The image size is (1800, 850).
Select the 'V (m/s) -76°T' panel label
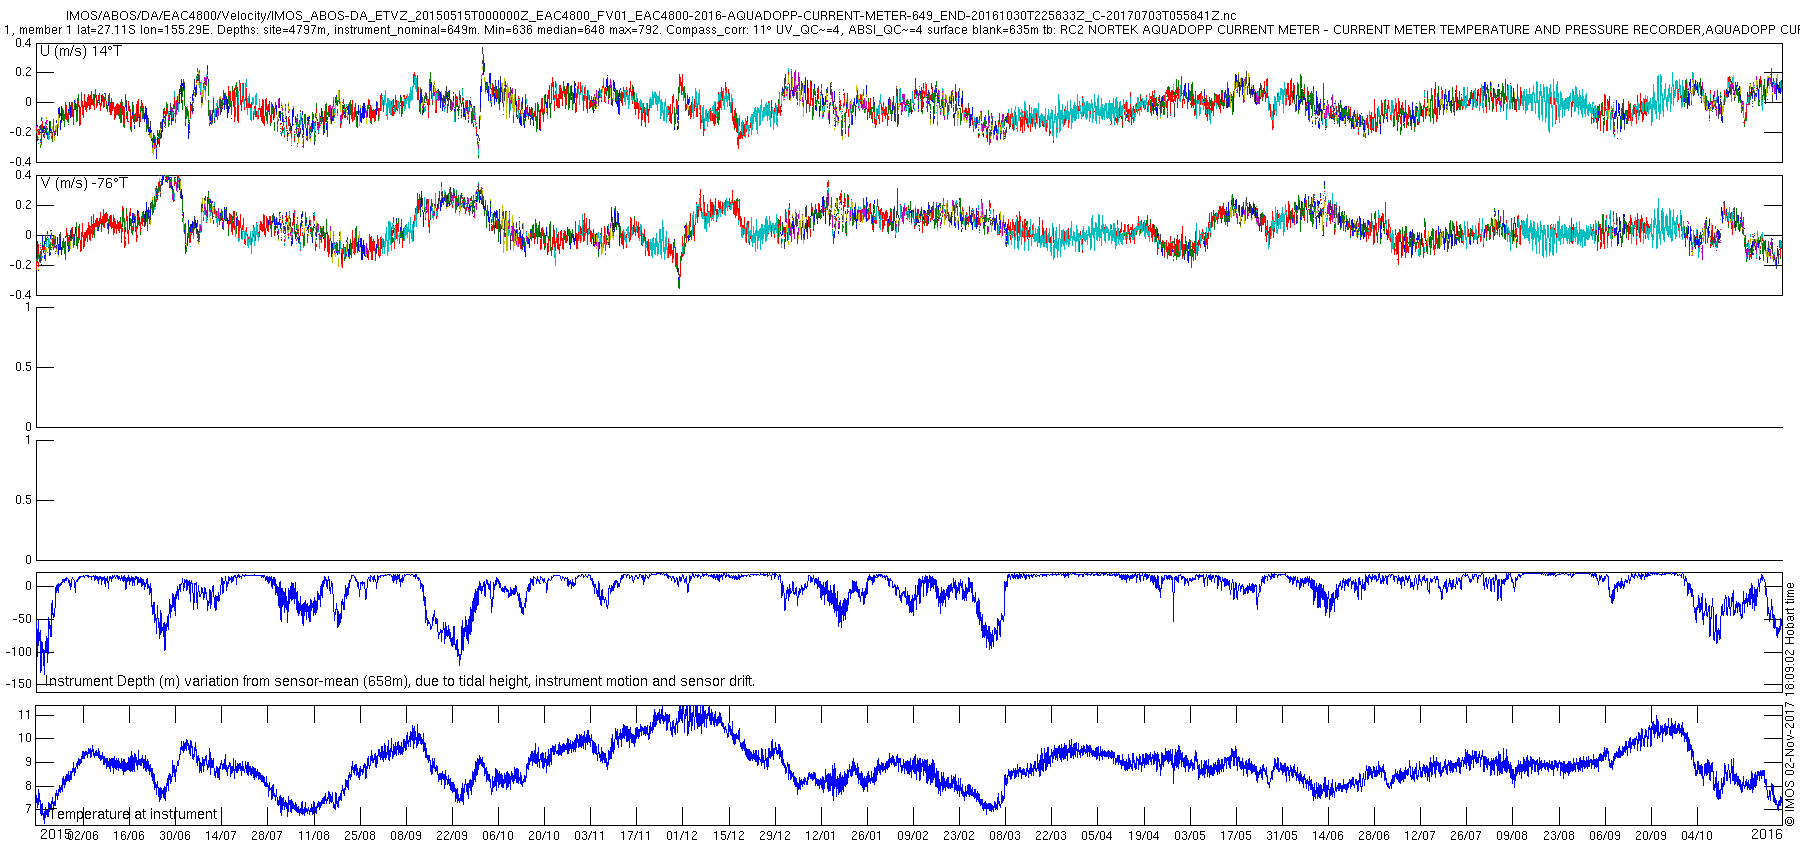tap(84, 183)
